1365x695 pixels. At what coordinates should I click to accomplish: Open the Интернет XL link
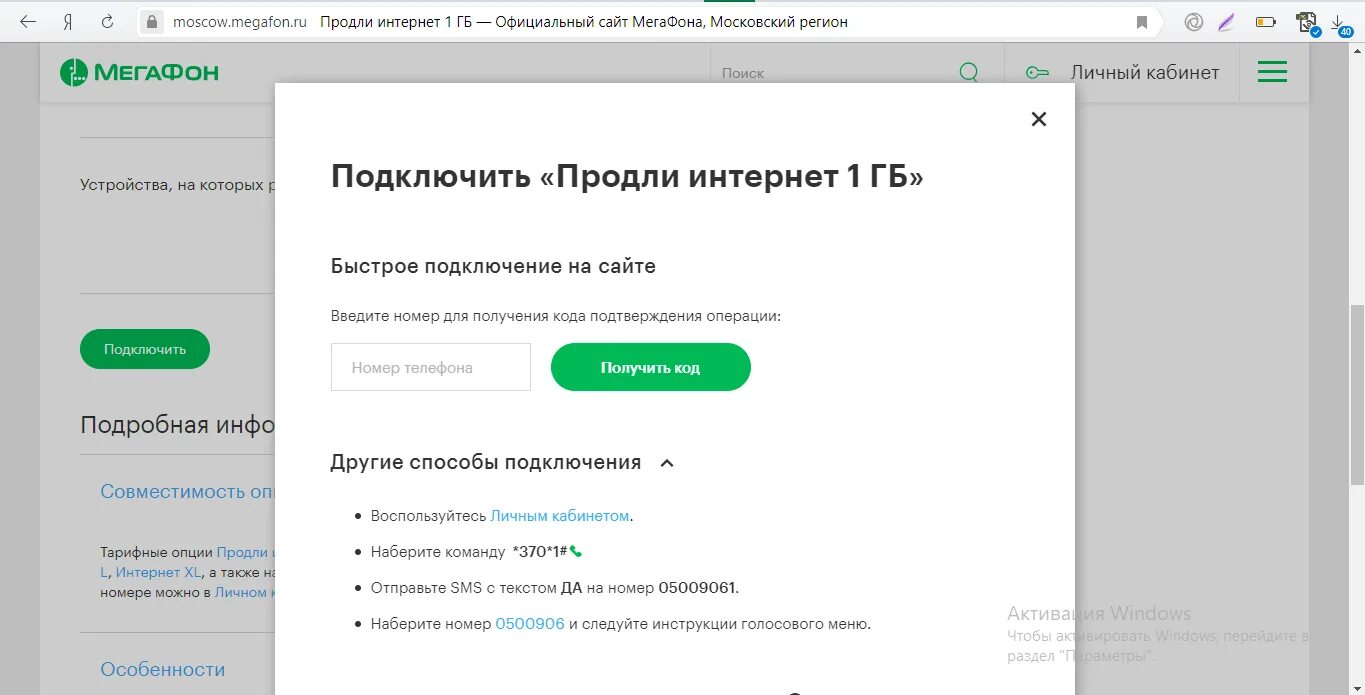pos(158,573)
